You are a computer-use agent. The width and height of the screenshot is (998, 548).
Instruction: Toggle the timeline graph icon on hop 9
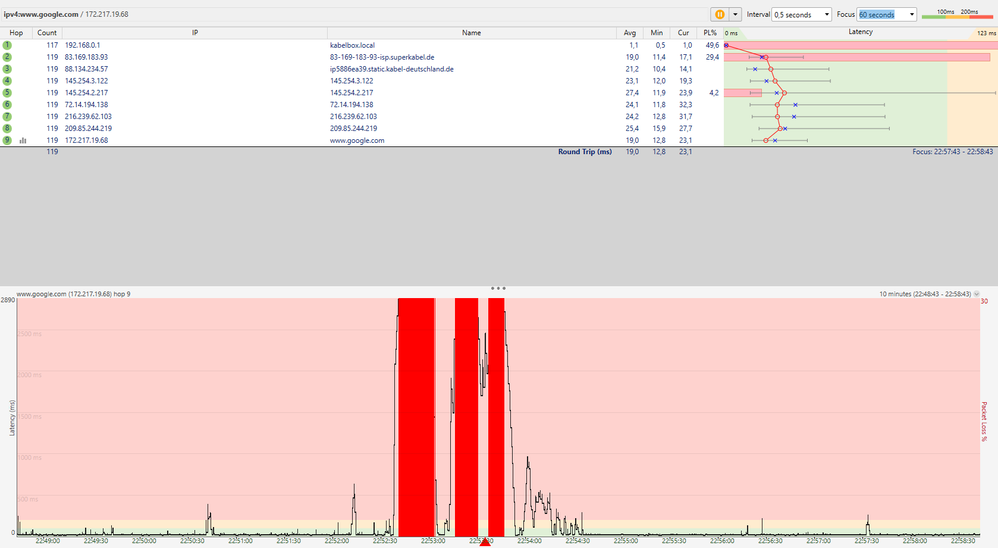point(23,141)
